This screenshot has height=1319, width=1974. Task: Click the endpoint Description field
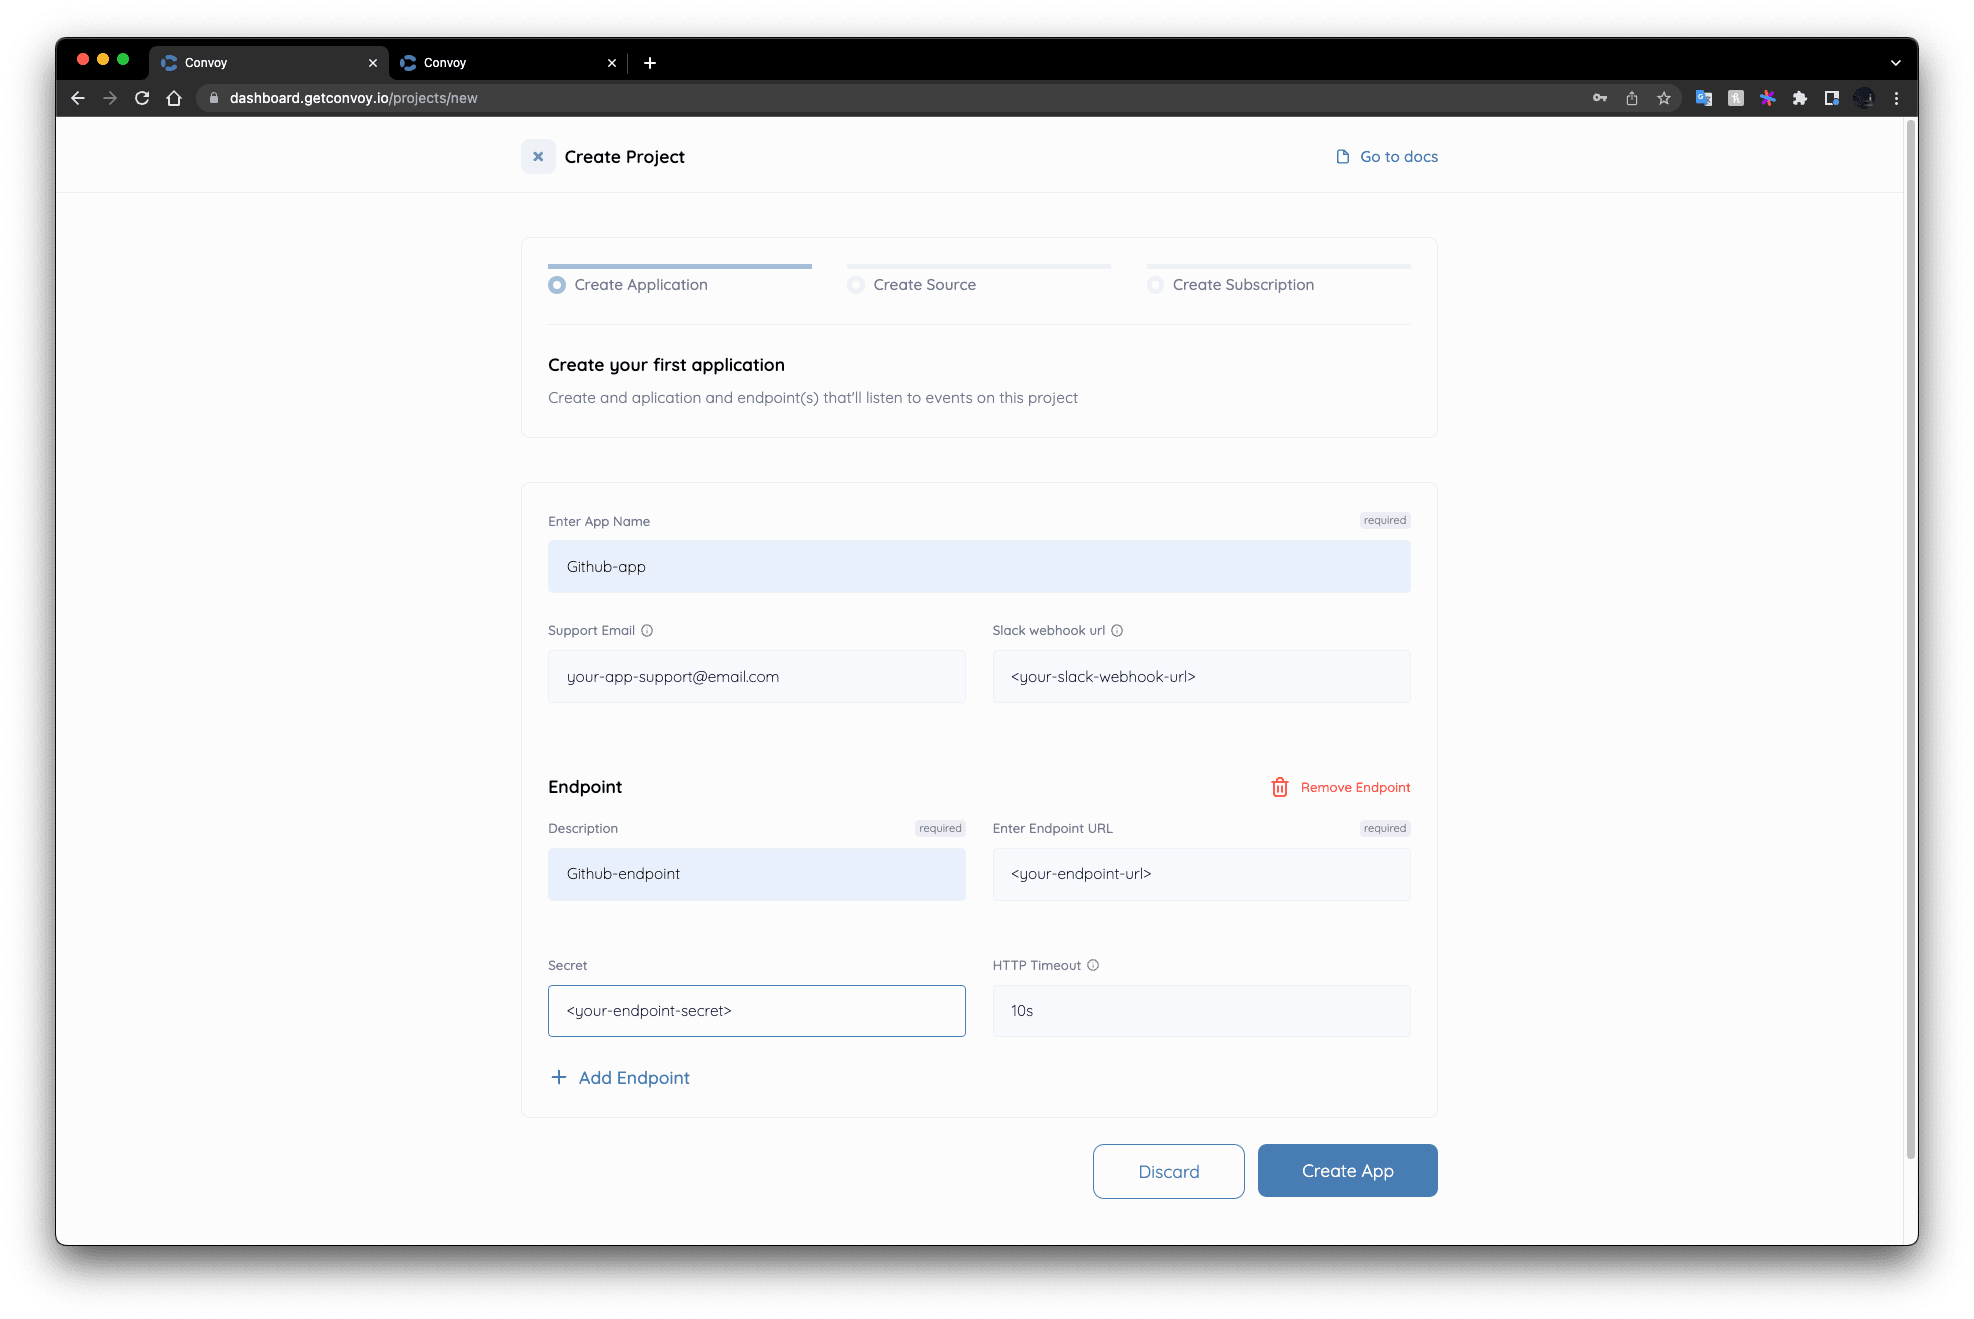point(757,875)
